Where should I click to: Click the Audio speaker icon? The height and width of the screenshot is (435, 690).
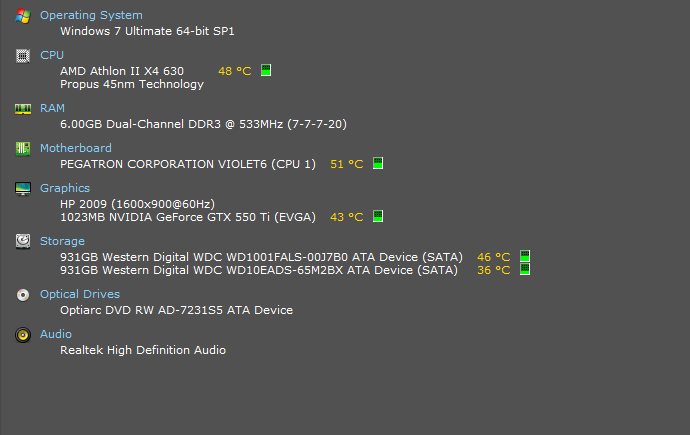23,335
